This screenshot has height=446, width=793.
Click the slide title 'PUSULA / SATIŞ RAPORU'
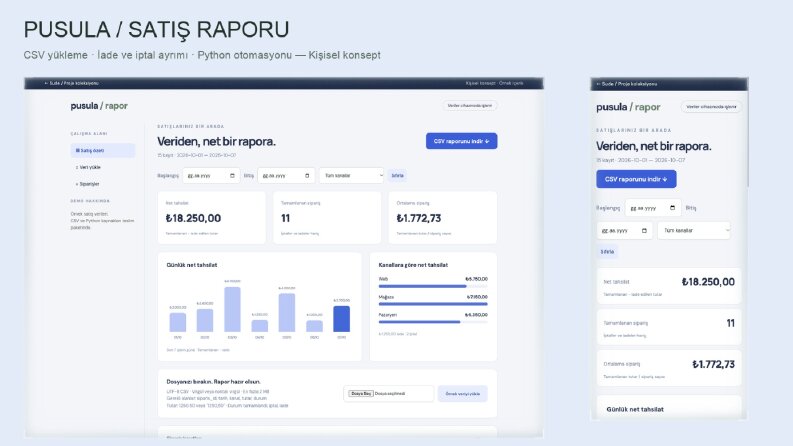click(x=156, y=29)
